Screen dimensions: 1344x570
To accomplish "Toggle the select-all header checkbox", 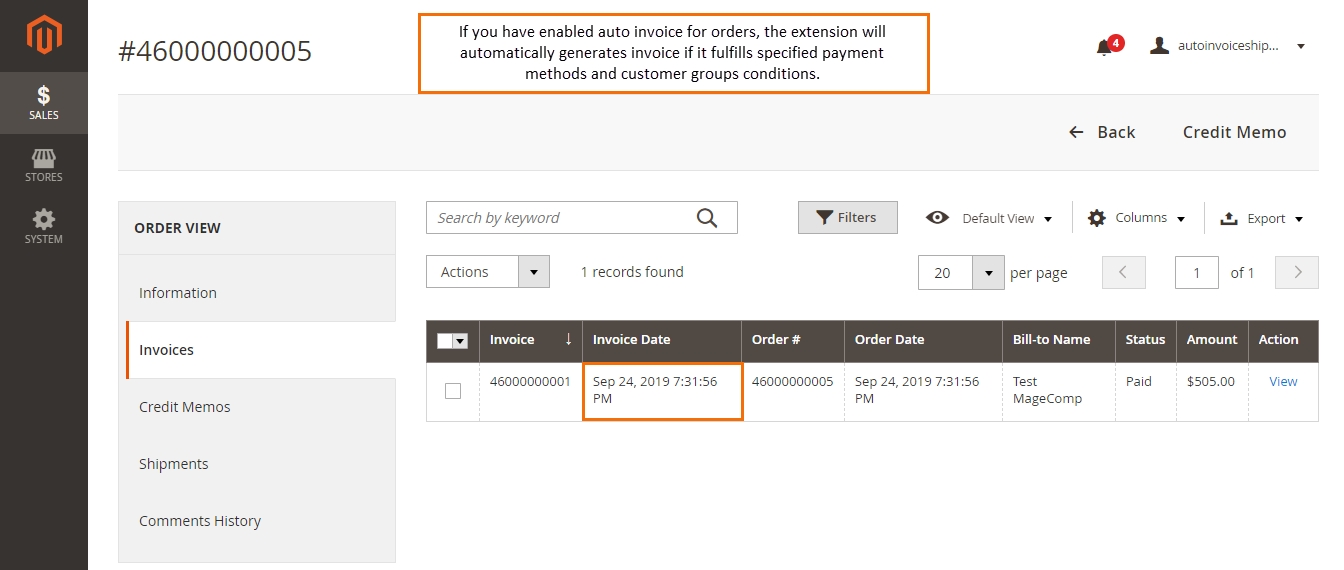I will pyautogui.click(x=447, y=341).
